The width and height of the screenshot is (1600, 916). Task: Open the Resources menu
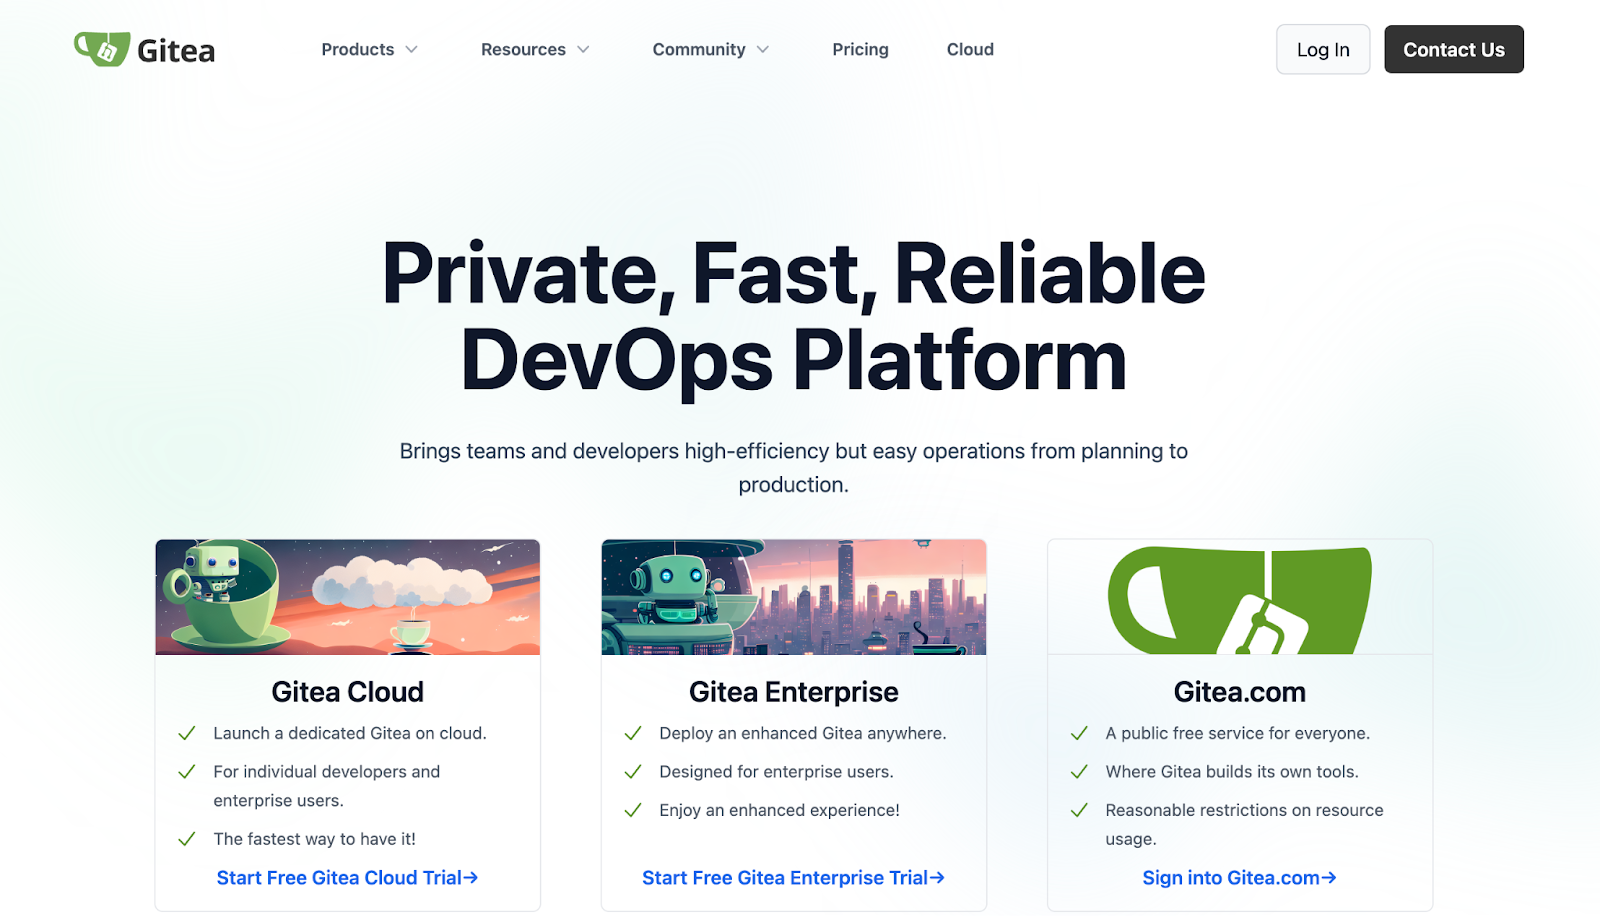click(x=534, y=49)
